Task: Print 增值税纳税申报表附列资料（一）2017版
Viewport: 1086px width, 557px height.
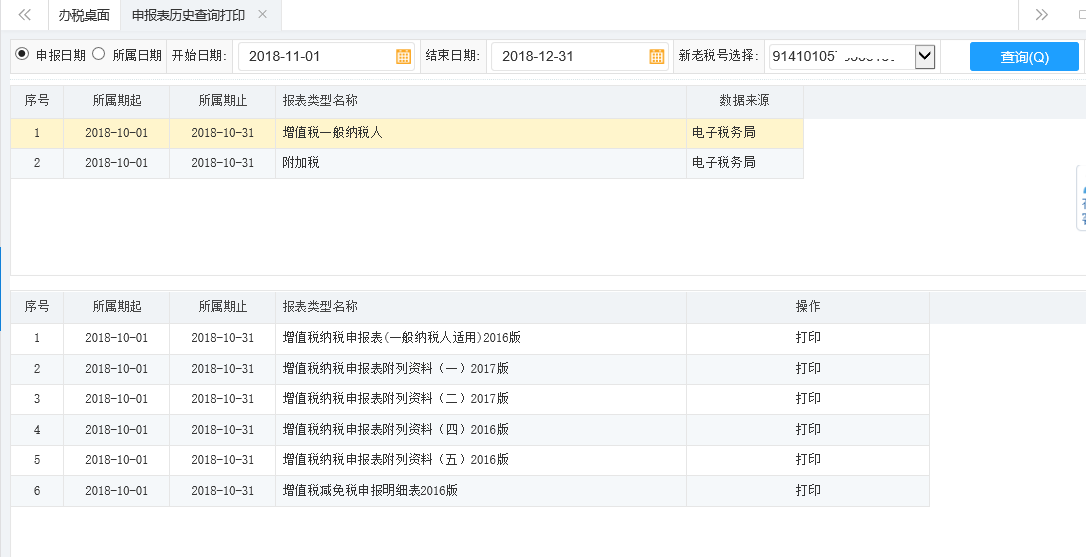Action: (x=807, y=369)
